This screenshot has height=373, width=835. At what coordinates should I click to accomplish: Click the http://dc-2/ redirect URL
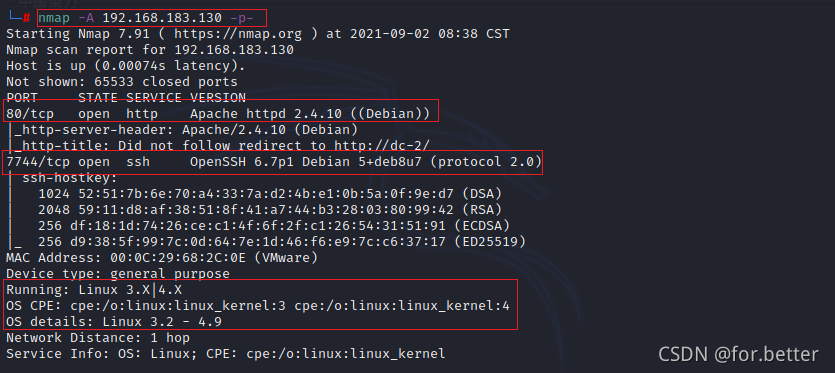point(382,145)
